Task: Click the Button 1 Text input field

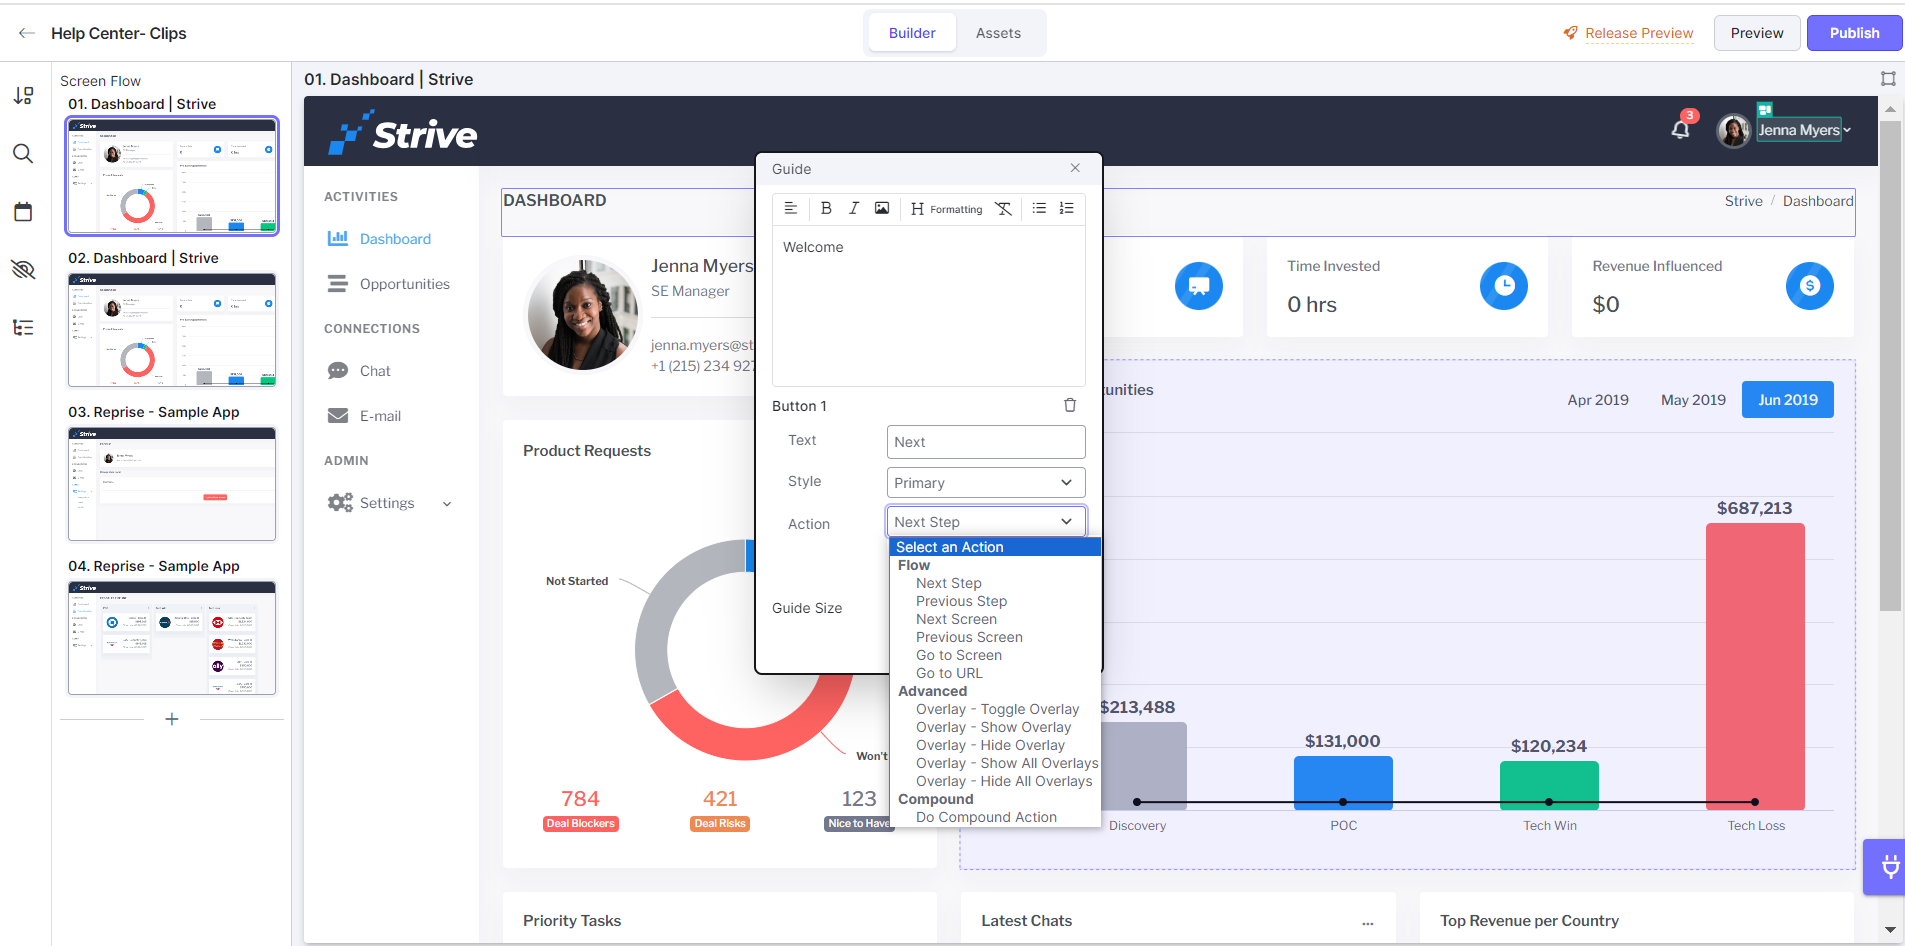Action: (x=986, y=442)
